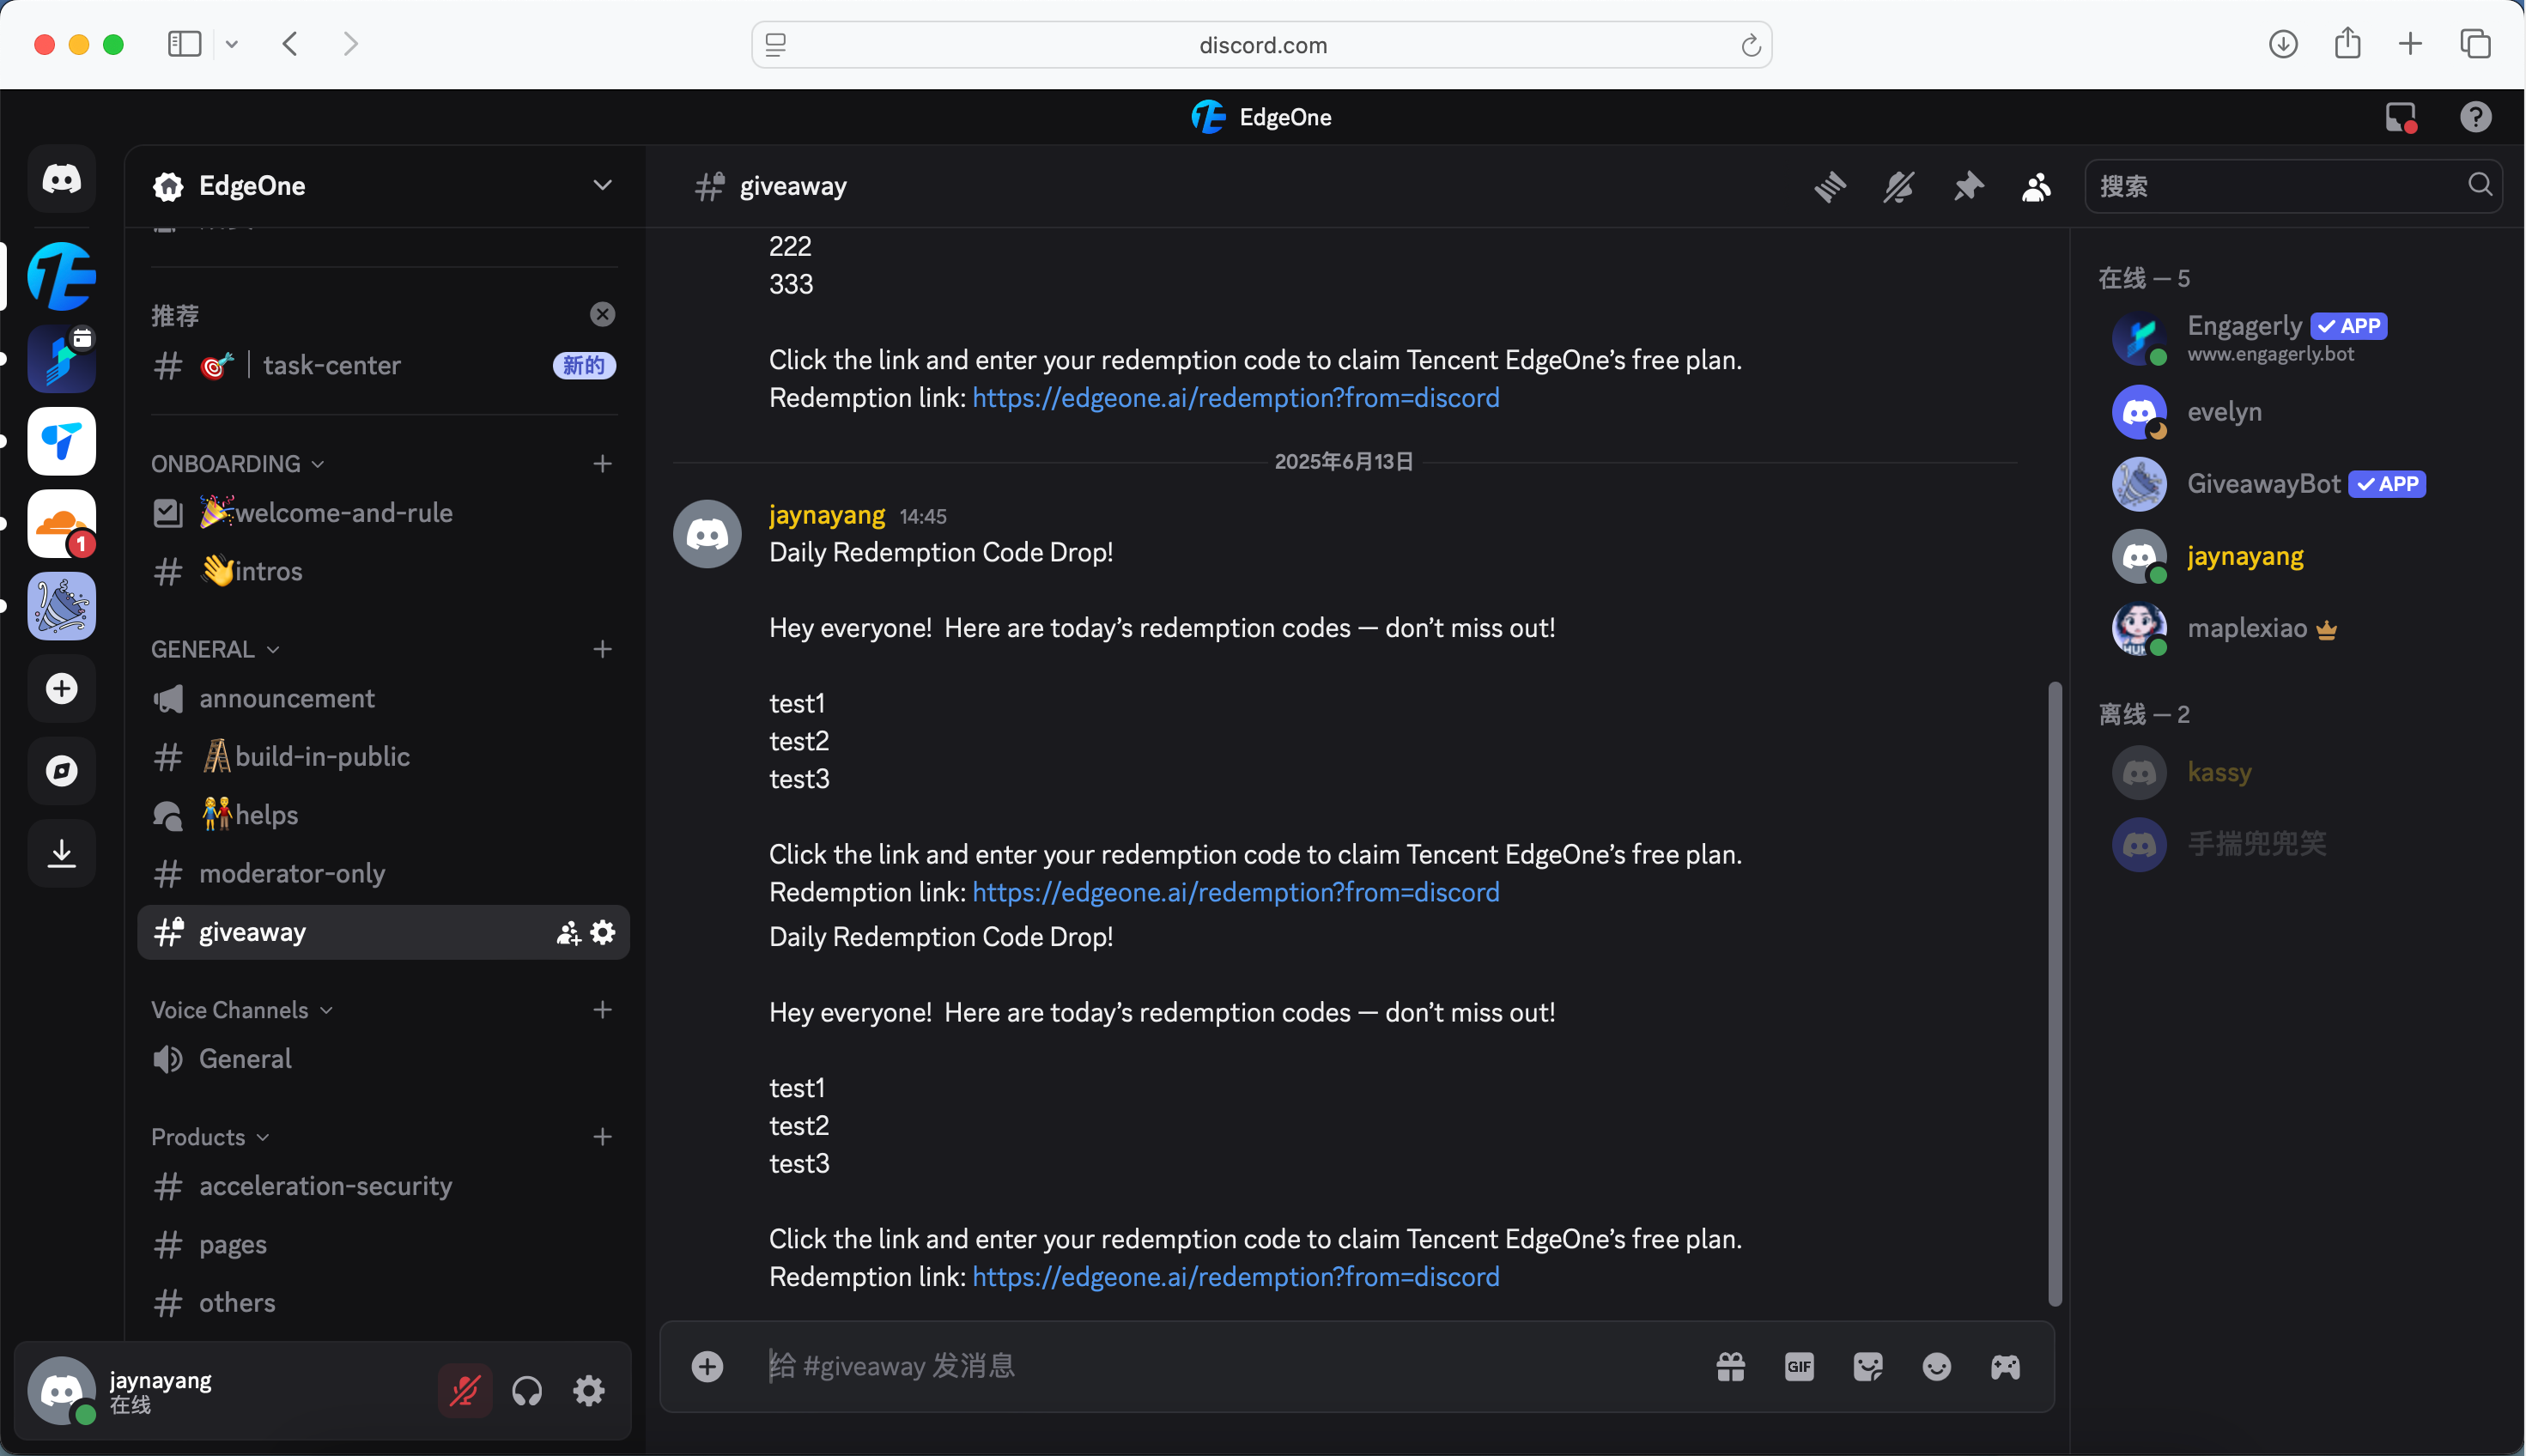Viewport: 2526px width, 1456px height.
Task: Click Safari back navigation arrow
Action: click(x=290, y=44)
